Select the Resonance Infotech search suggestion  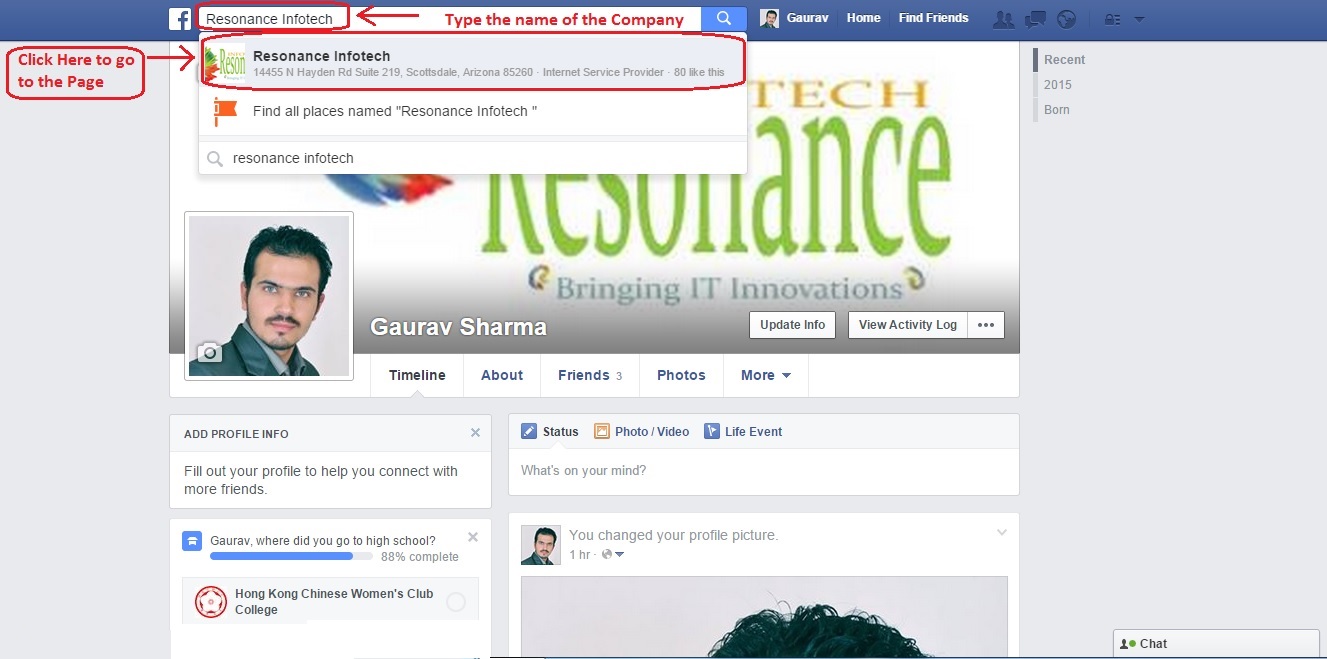(x=473, y=64)
